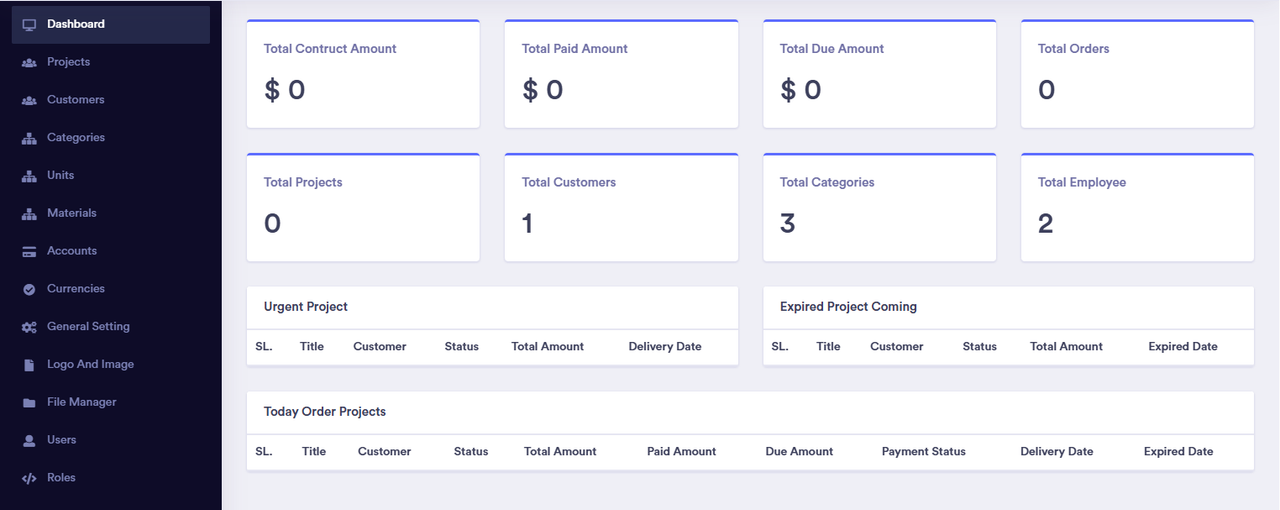Click the Dashboard monitor icon
Screen dimensions: 1280x510
(29, 24)
